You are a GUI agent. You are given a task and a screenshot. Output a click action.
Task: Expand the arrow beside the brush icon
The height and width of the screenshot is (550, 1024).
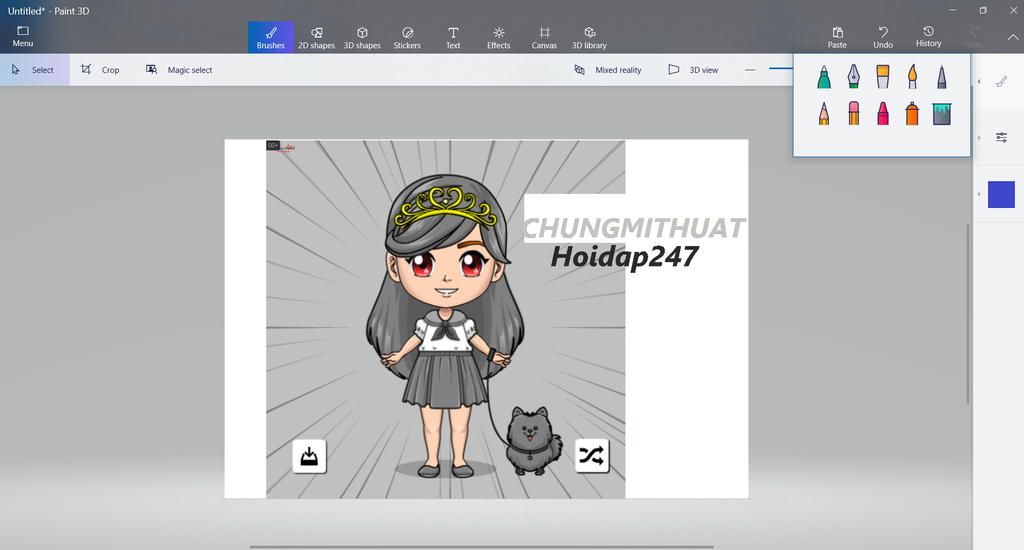(x=978, y=82)
